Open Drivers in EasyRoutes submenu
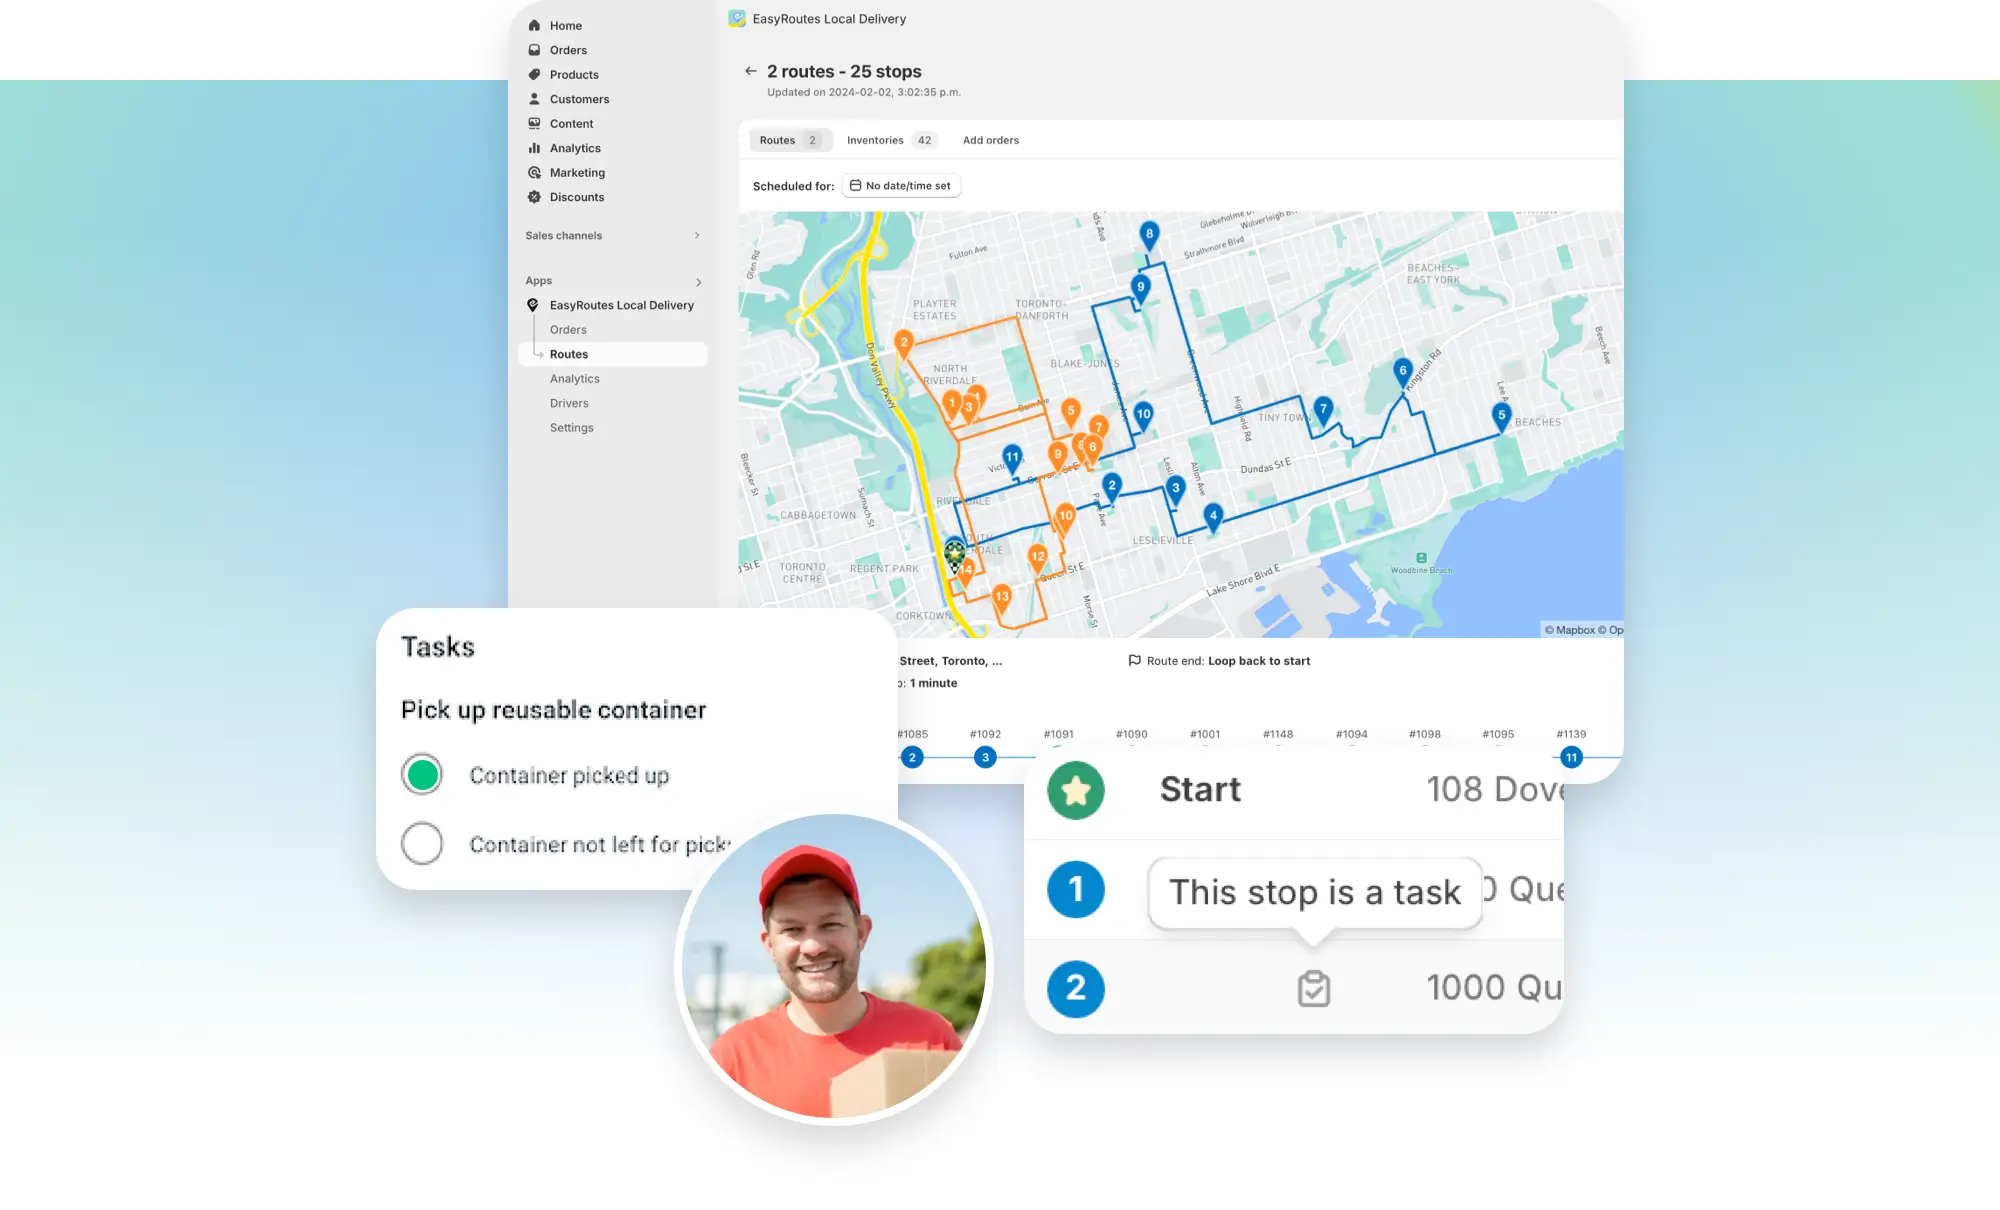Image resolution: width=2000 pixels, height=1210 pixels. [x=569, y=403]
